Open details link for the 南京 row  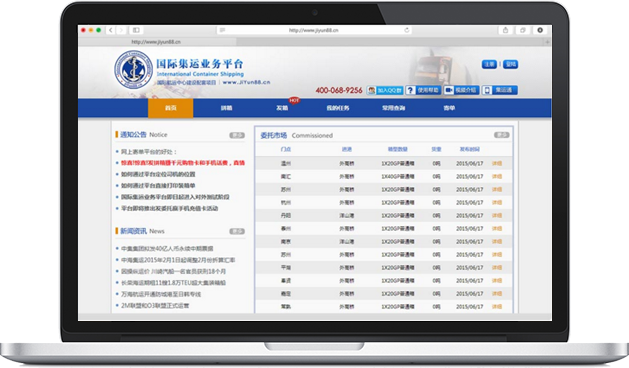coord(497,242)
